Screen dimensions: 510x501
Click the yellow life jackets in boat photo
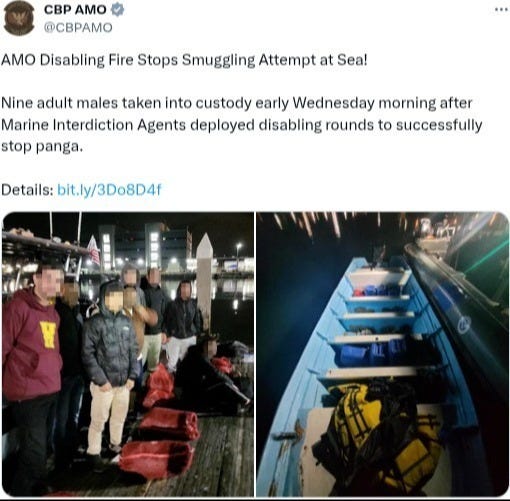click(x=383, y=433)
